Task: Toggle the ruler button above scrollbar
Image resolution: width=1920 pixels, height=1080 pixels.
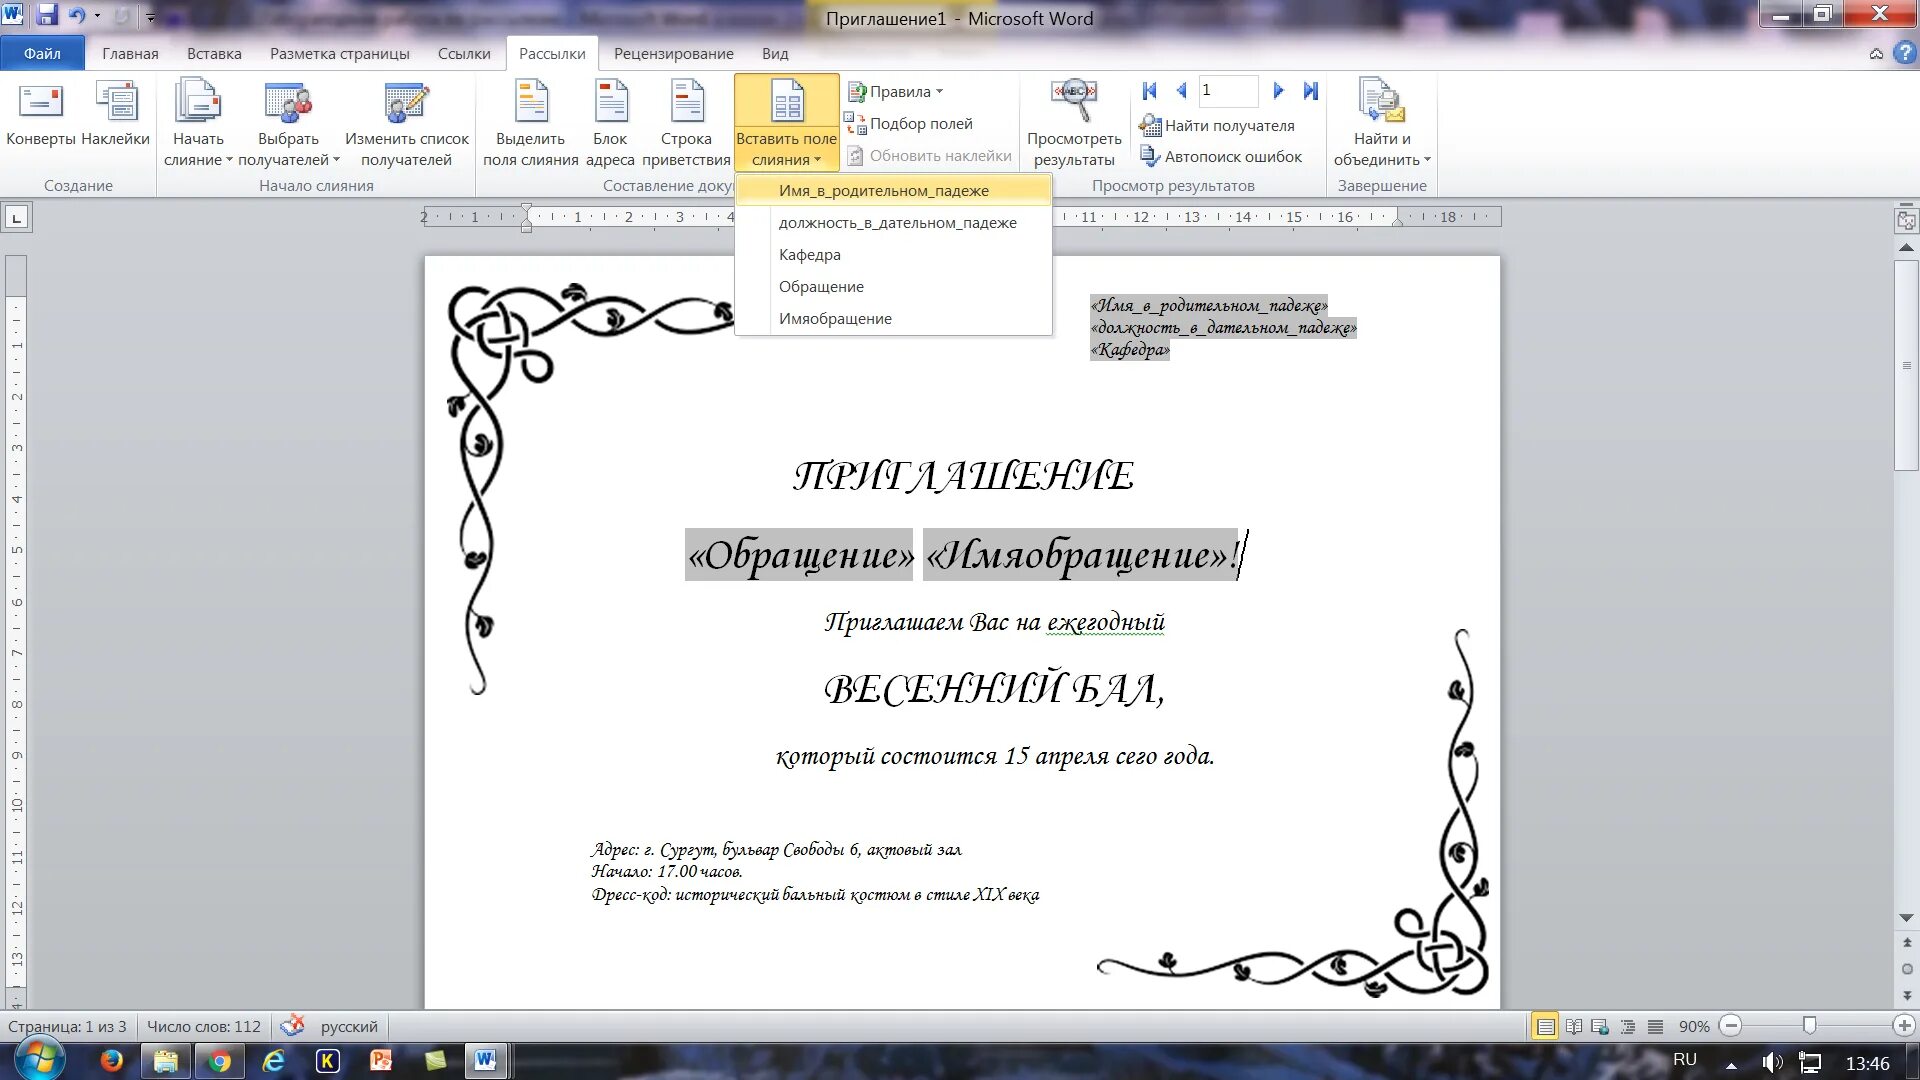Action: coord(1906,220)
